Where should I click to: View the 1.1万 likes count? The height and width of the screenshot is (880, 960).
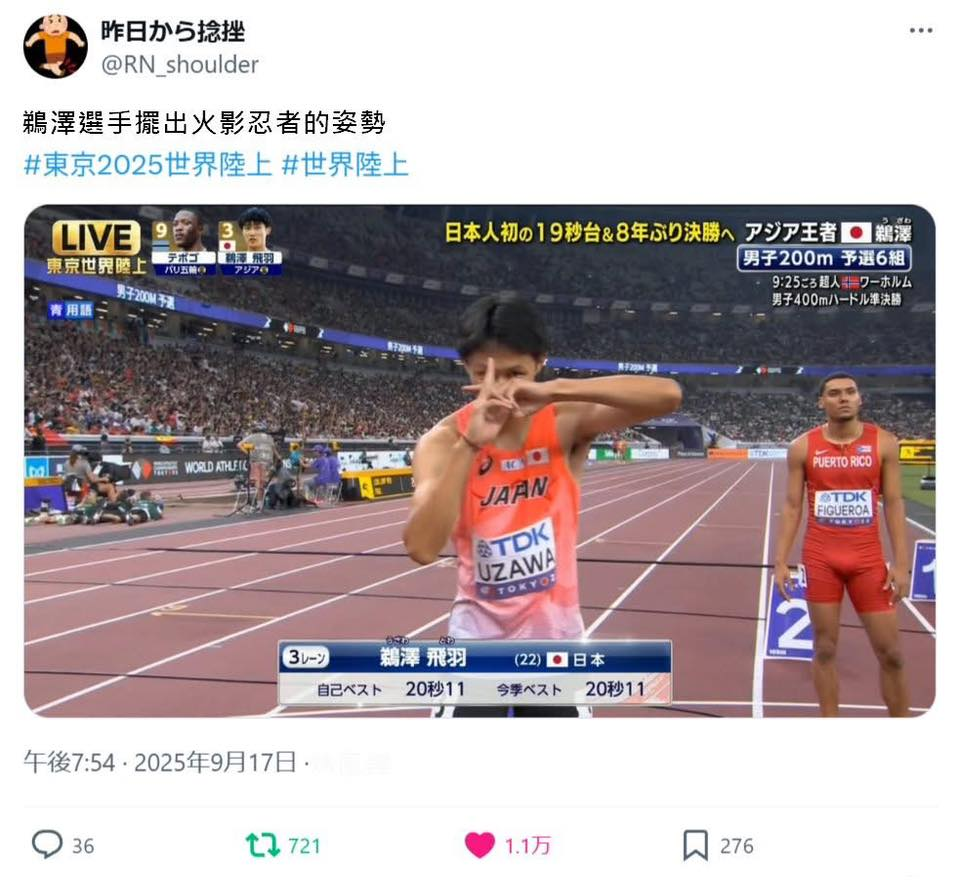tap(528, 846)
